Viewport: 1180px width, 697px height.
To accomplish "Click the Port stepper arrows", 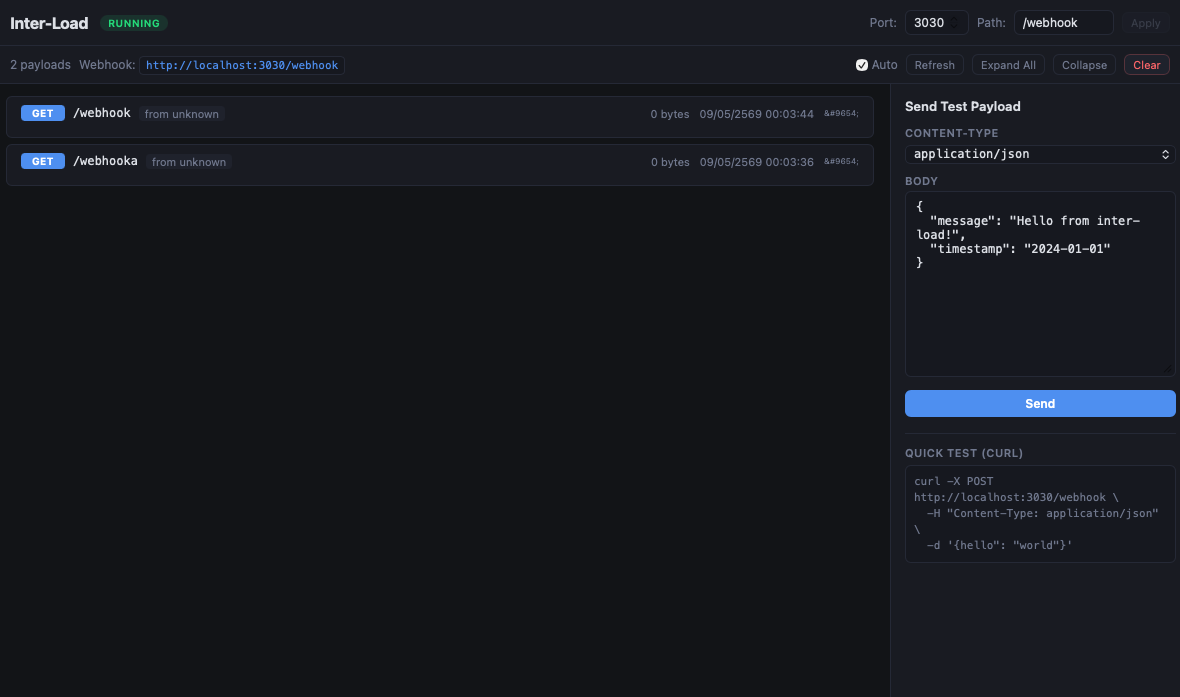I will (954, 23).
